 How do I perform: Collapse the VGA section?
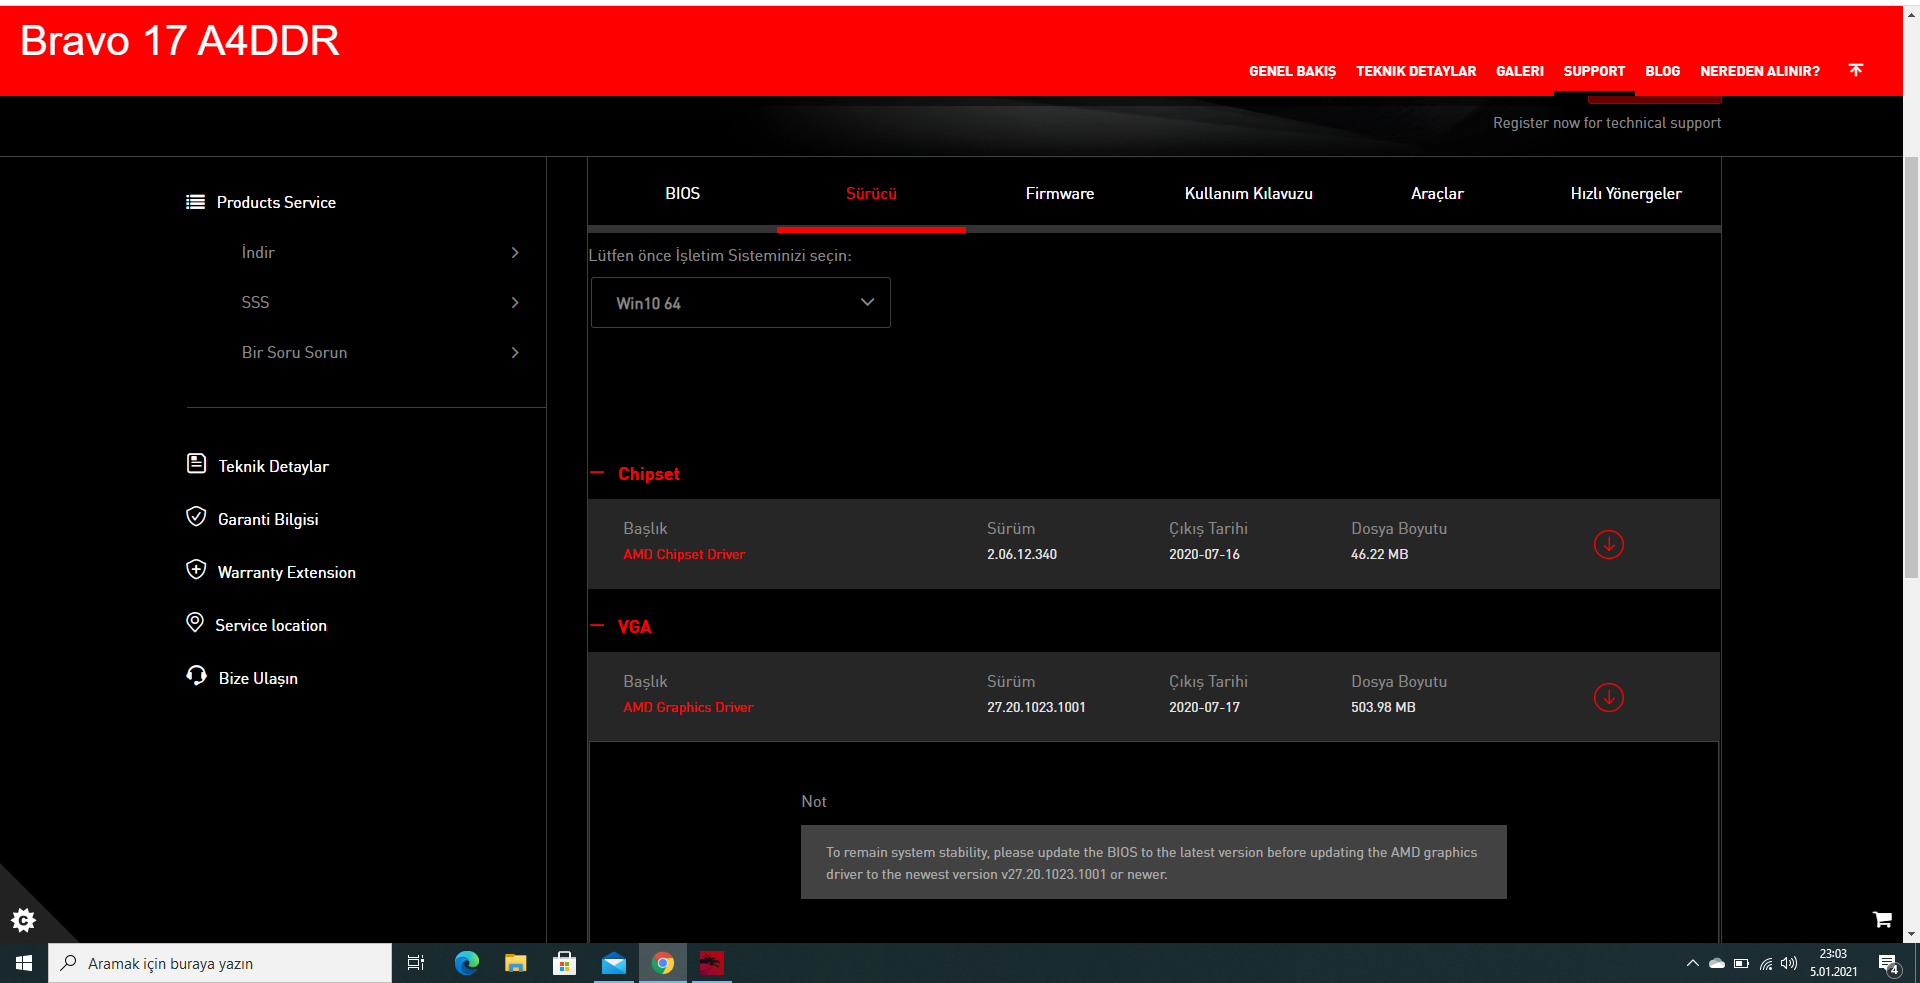[x=597, y=626]
